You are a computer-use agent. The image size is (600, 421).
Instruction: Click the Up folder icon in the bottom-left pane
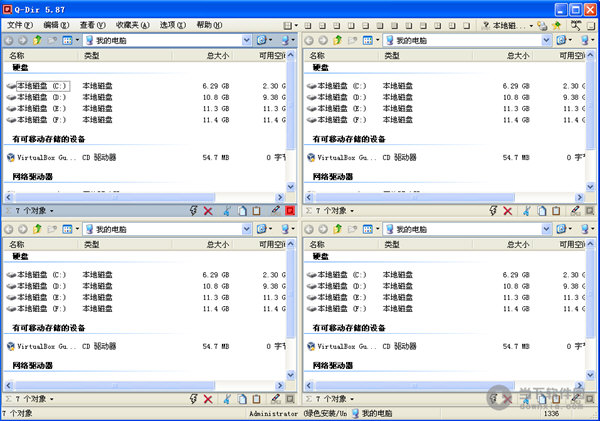37,229
